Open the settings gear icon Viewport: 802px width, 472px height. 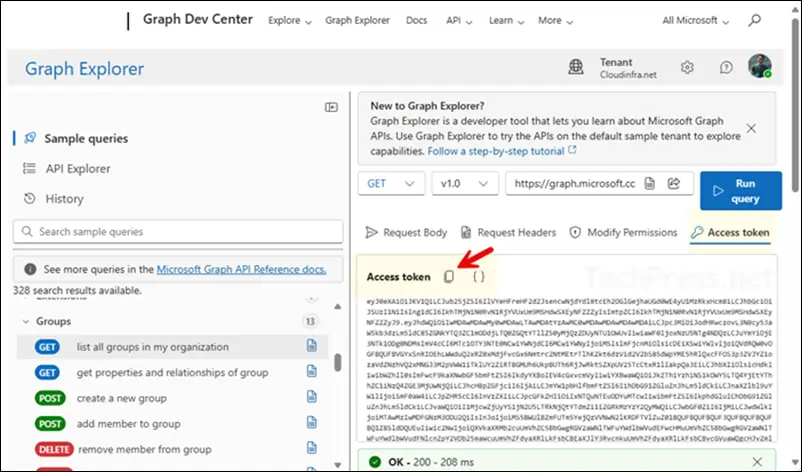click(687, 68)
